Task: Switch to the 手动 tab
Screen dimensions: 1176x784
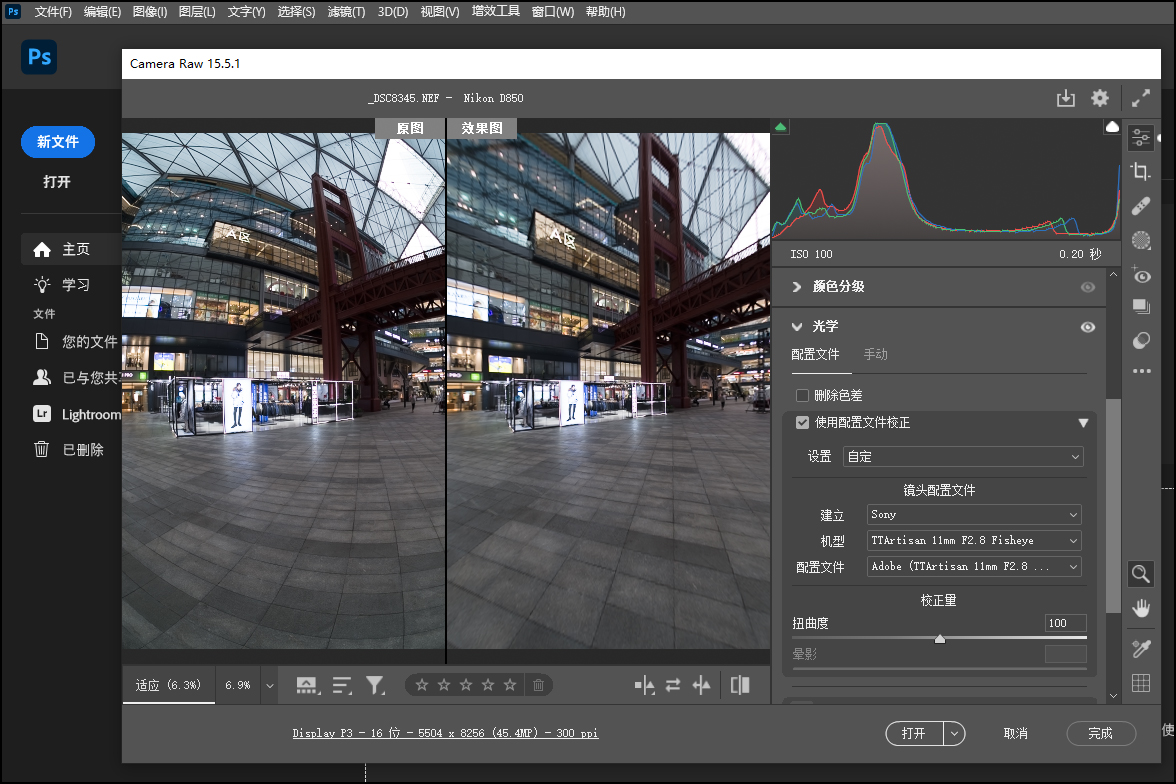Action: click(875, 355)
